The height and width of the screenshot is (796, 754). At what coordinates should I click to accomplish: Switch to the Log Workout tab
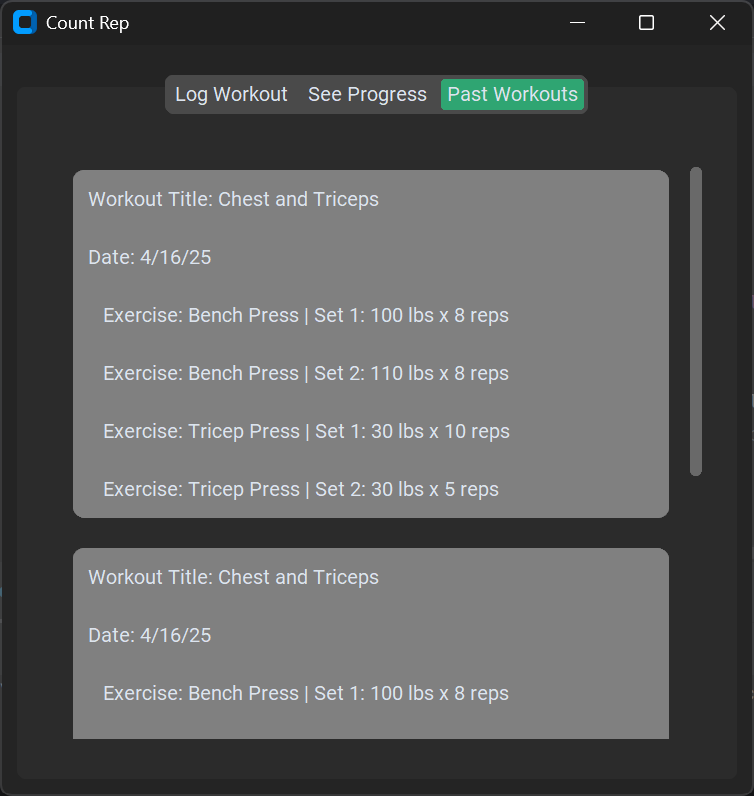[x=231, y=95]
